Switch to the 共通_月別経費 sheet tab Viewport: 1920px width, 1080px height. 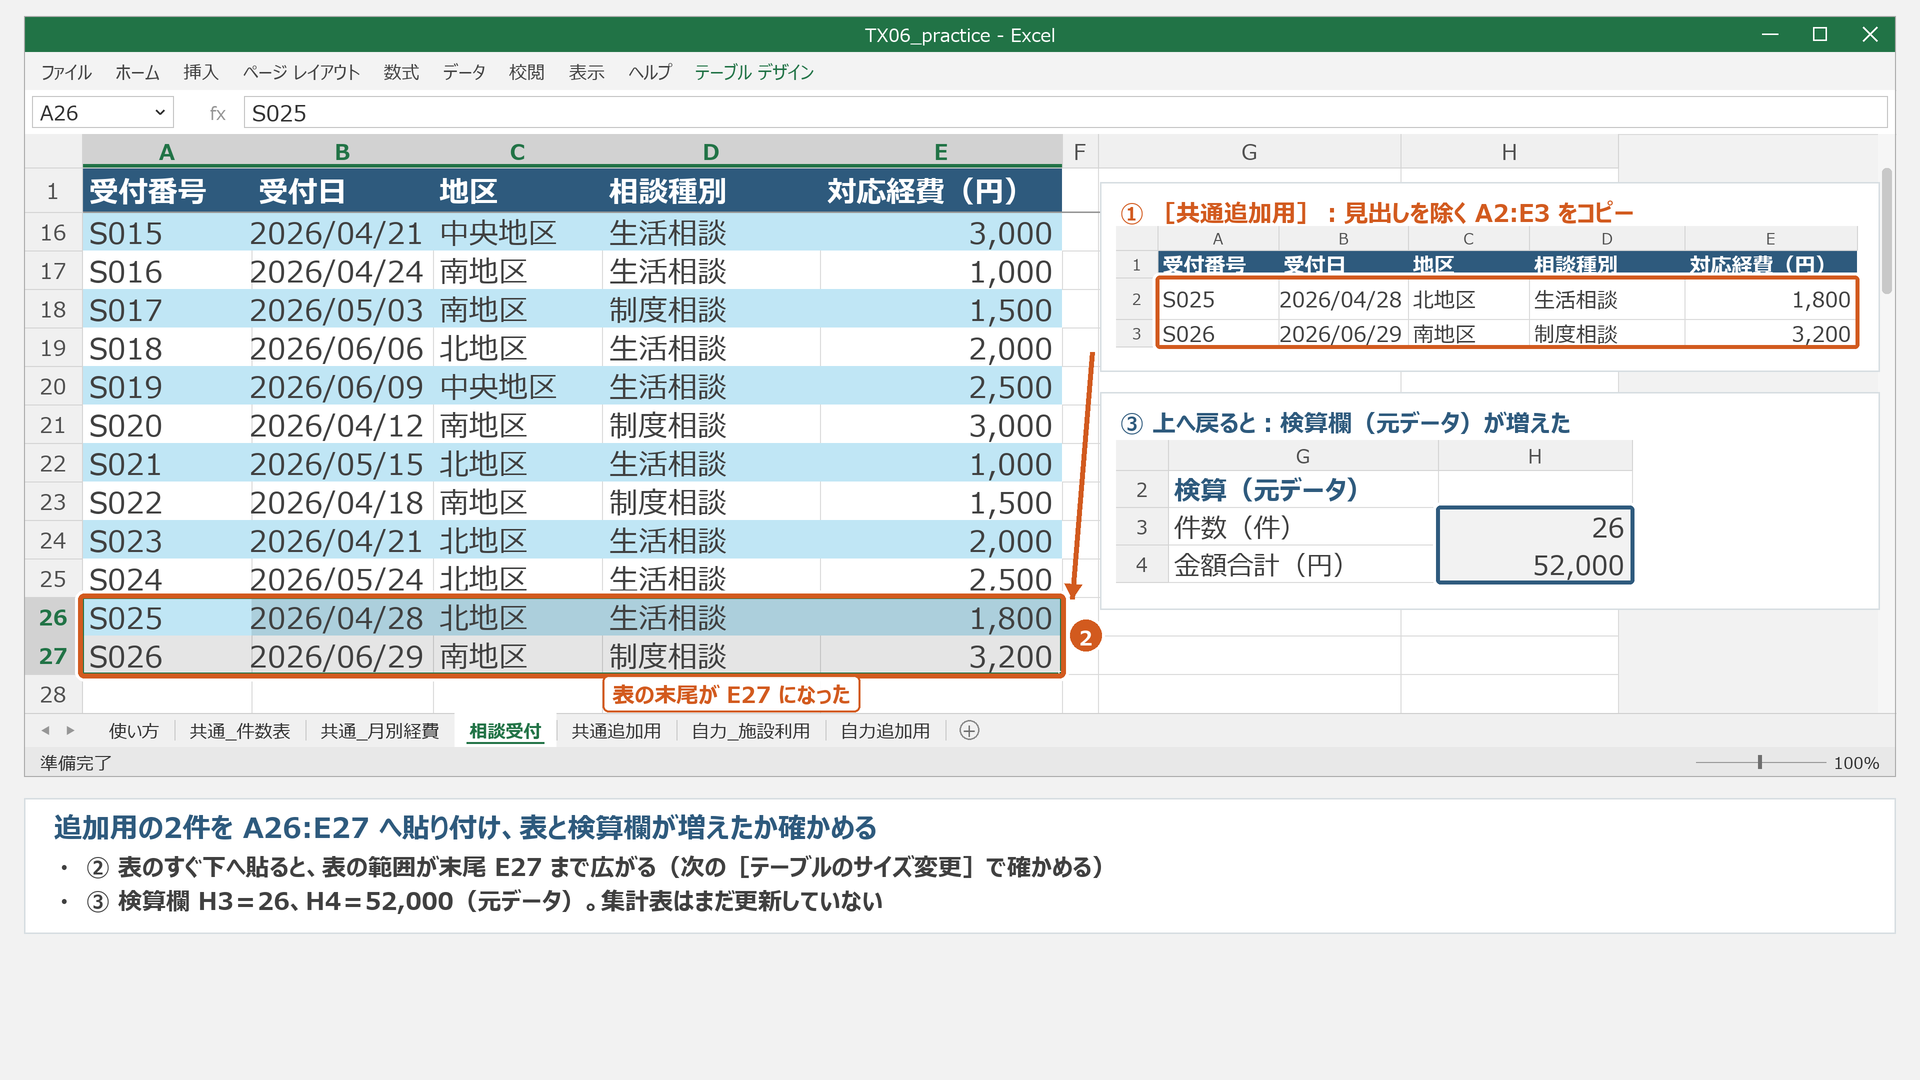pyautogui.click(x=380, y=731)
